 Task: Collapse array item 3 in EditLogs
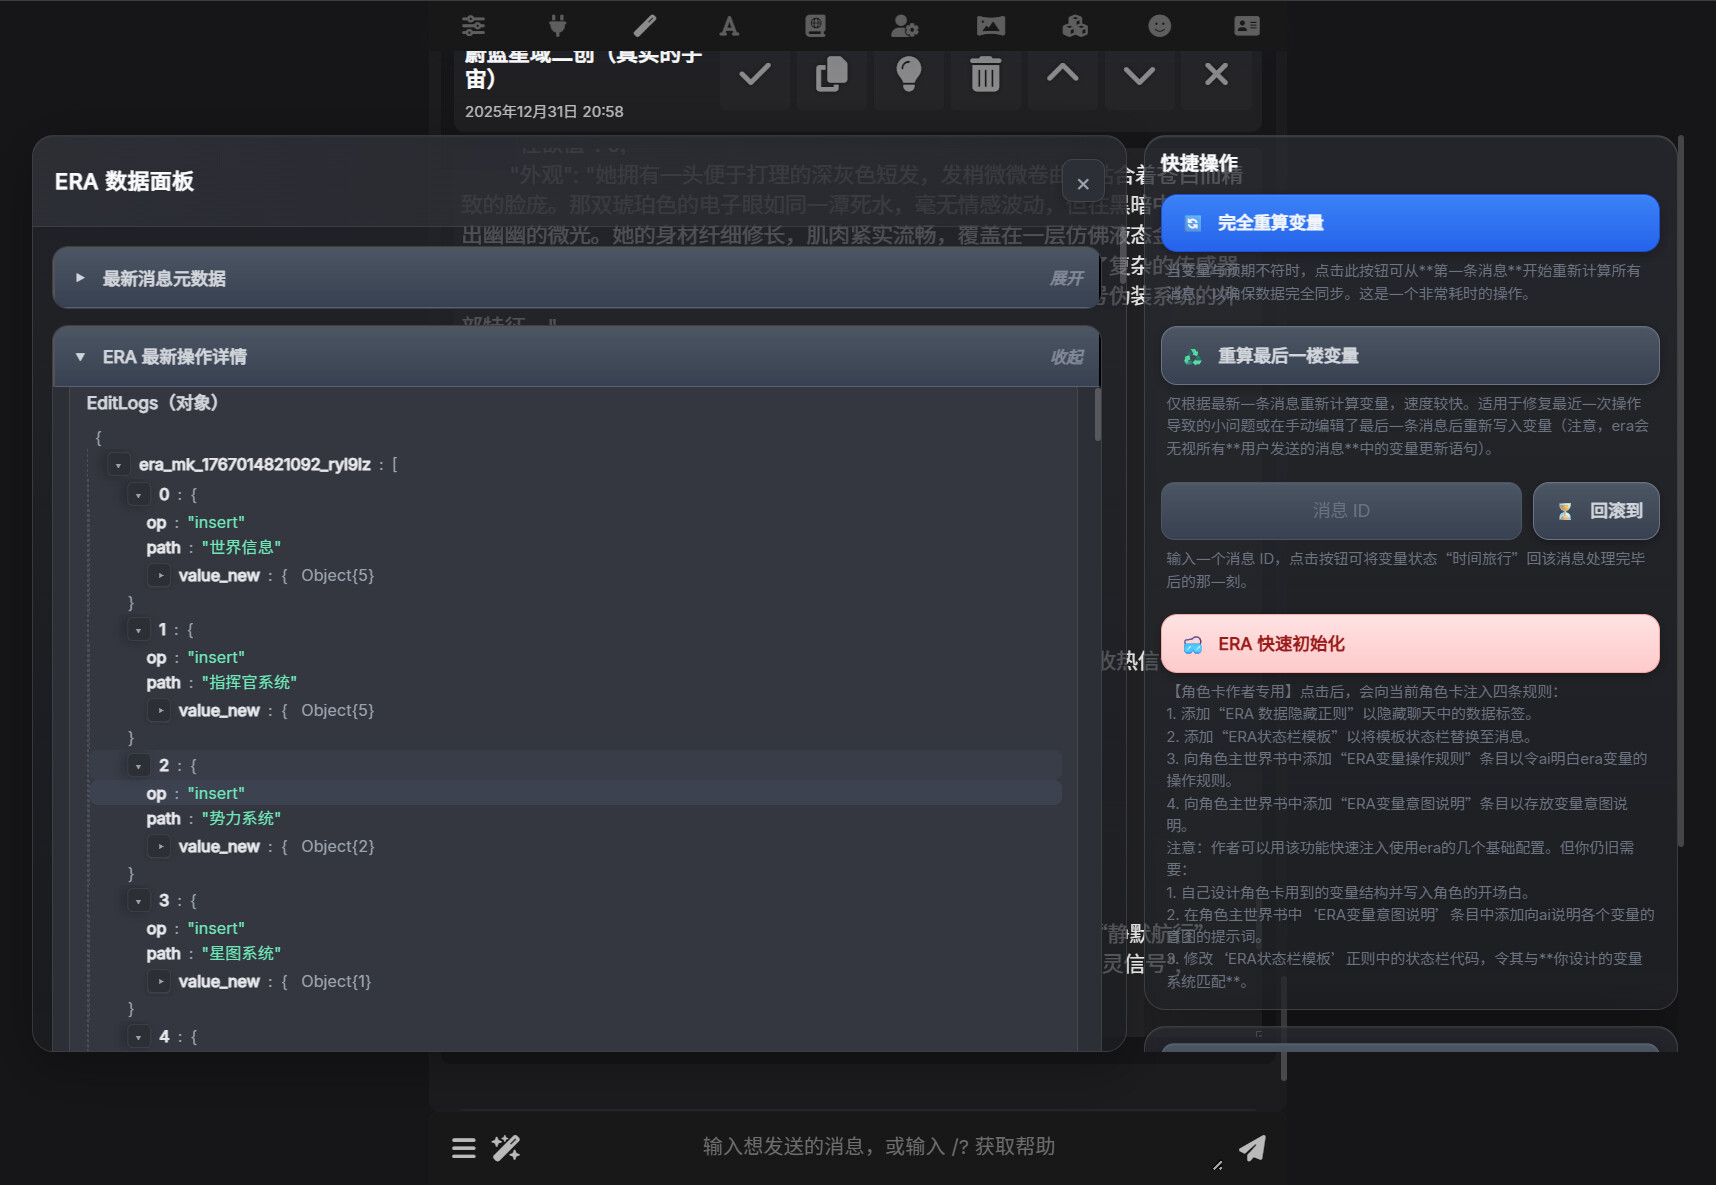(139, 901)
